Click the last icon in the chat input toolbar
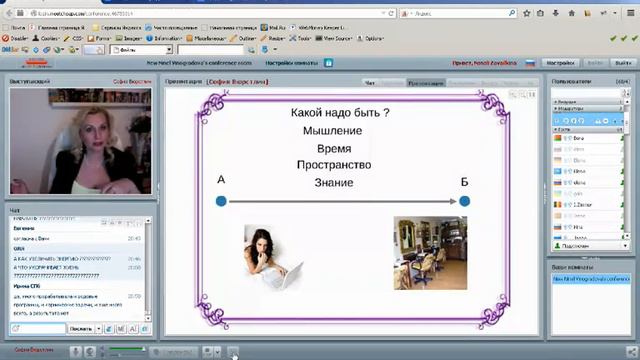Screen dimensions: 640x360 (145, 329)
